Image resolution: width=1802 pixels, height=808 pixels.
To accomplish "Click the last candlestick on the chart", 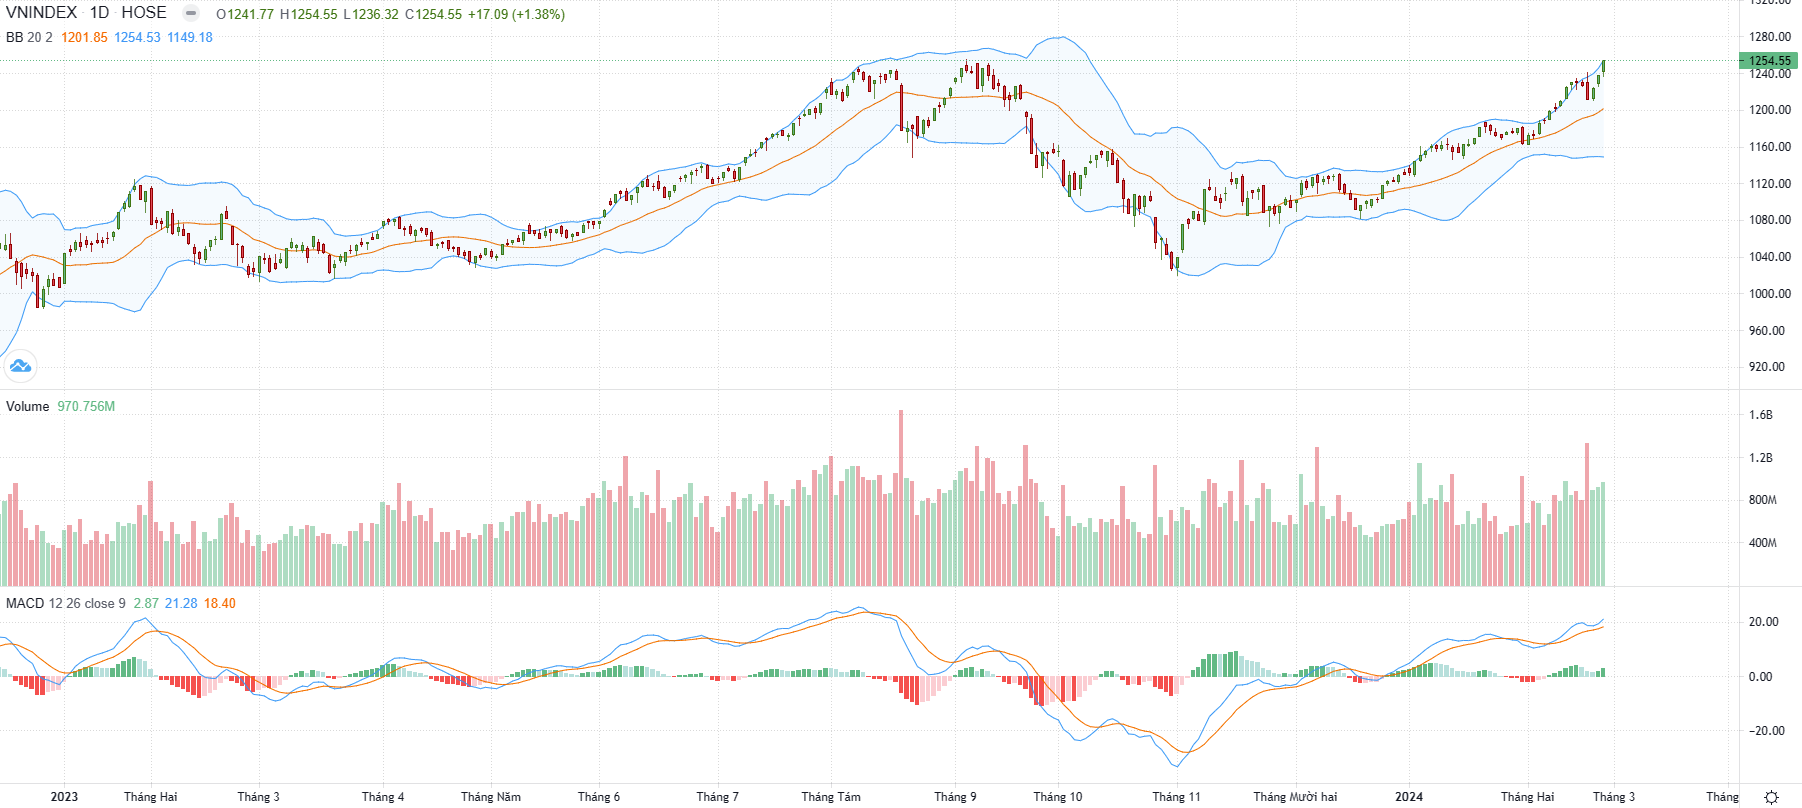I will pyautogui.click(x=1603, y=68).
